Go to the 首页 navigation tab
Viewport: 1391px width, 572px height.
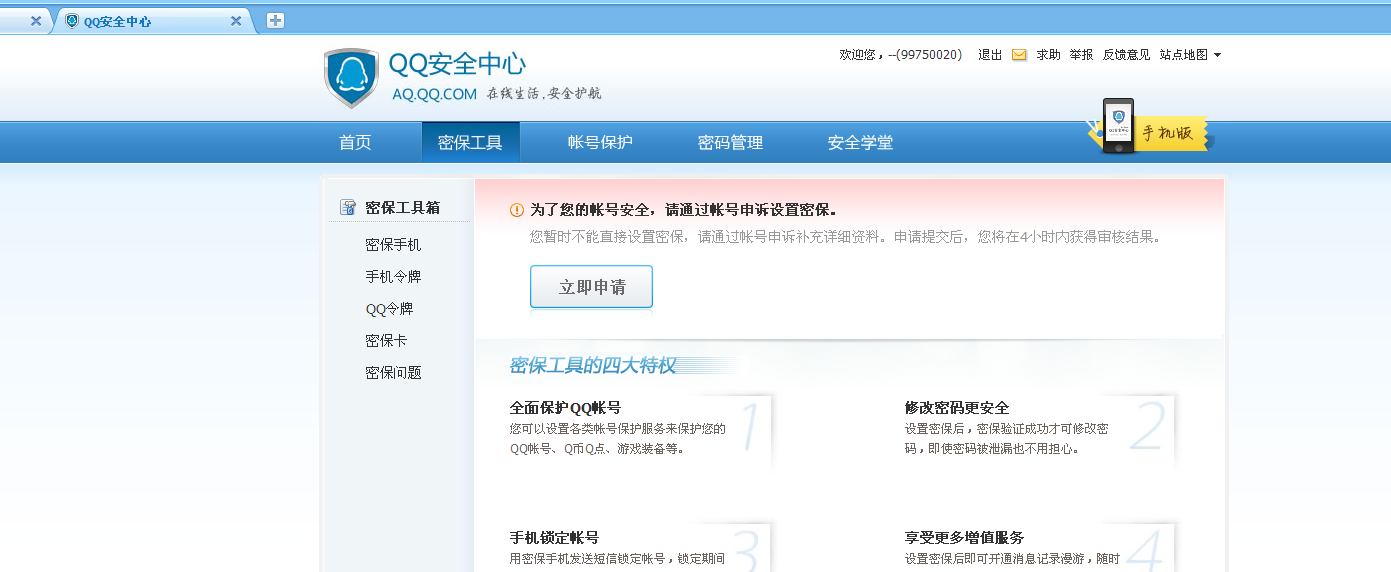tap(355, 142)
